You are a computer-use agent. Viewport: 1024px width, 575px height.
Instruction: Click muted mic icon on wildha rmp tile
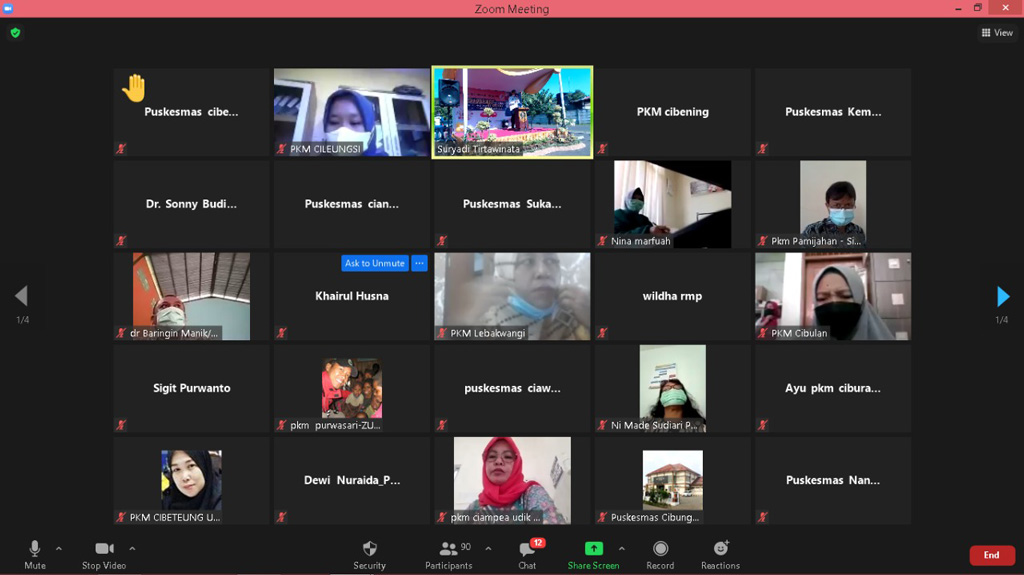602,333
